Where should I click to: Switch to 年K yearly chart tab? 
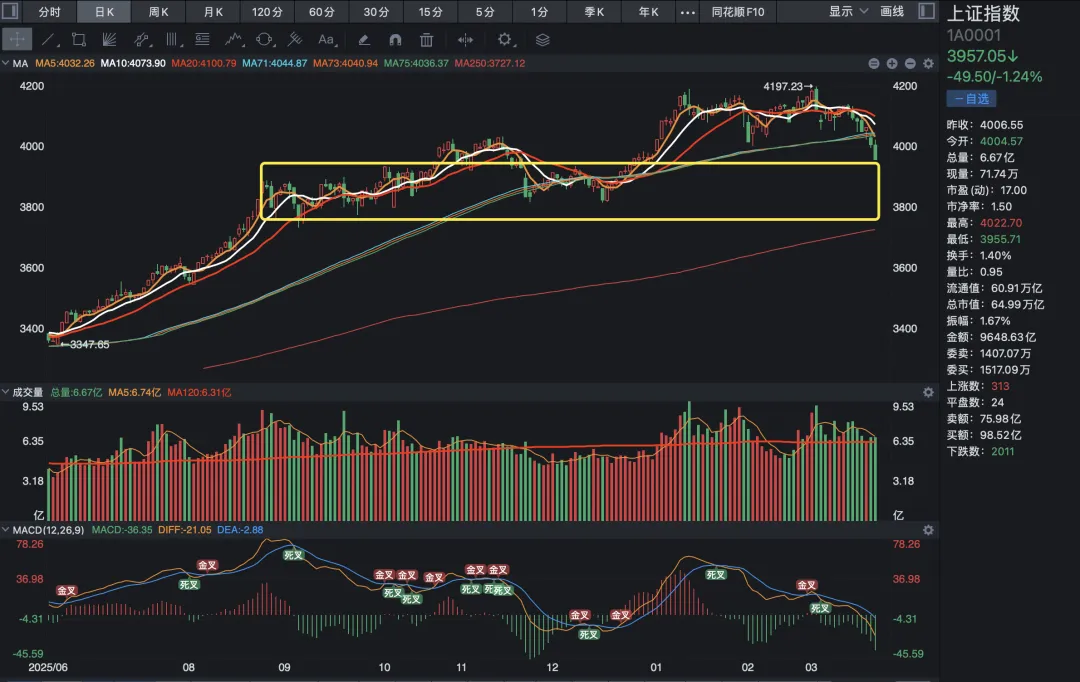pos(648,12)
